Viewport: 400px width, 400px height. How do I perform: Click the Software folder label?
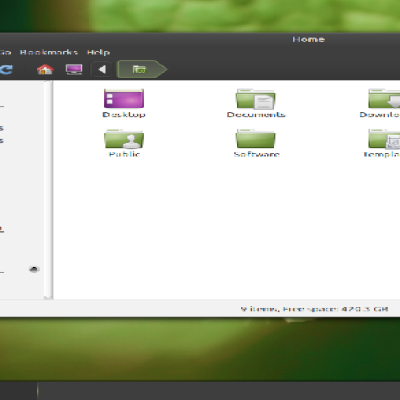[256, 154]
